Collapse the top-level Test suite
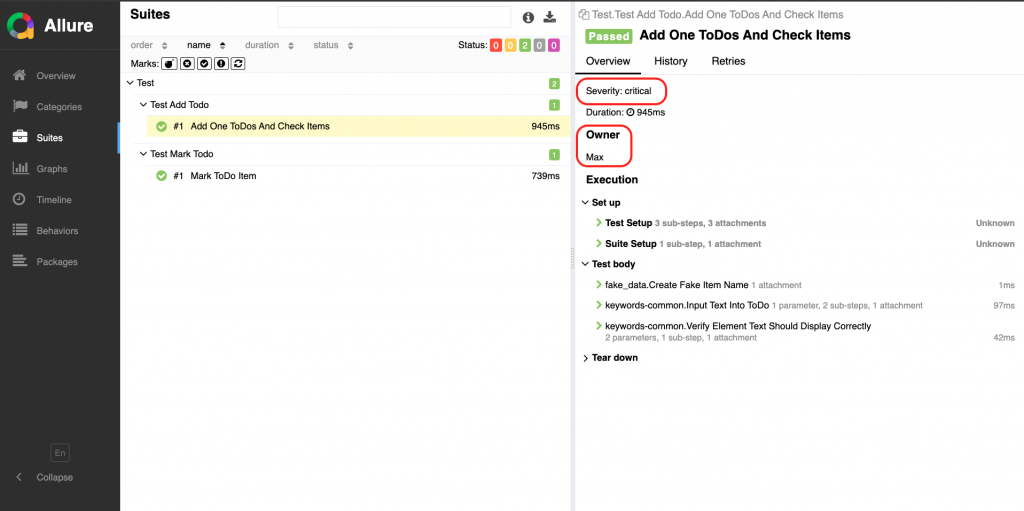The image size is (1024, 511). [x=343, y=84]
